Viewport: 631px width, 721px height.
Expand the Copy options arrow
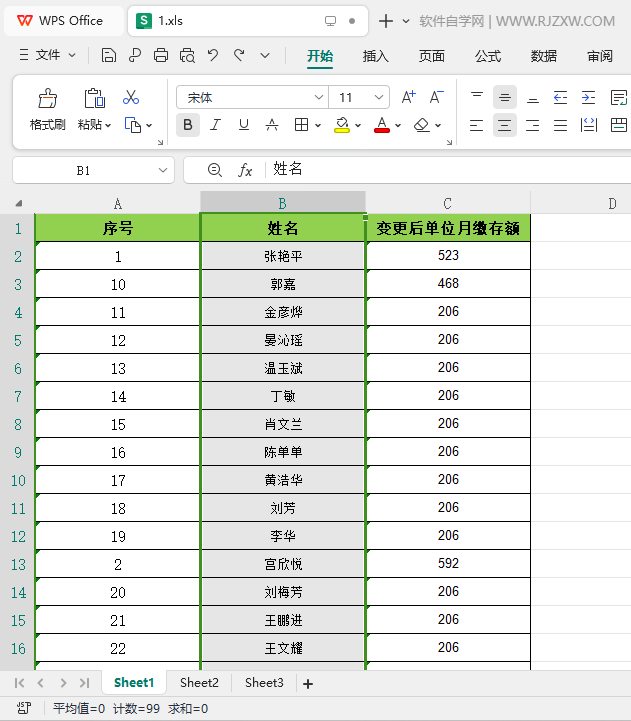[149, 125]
